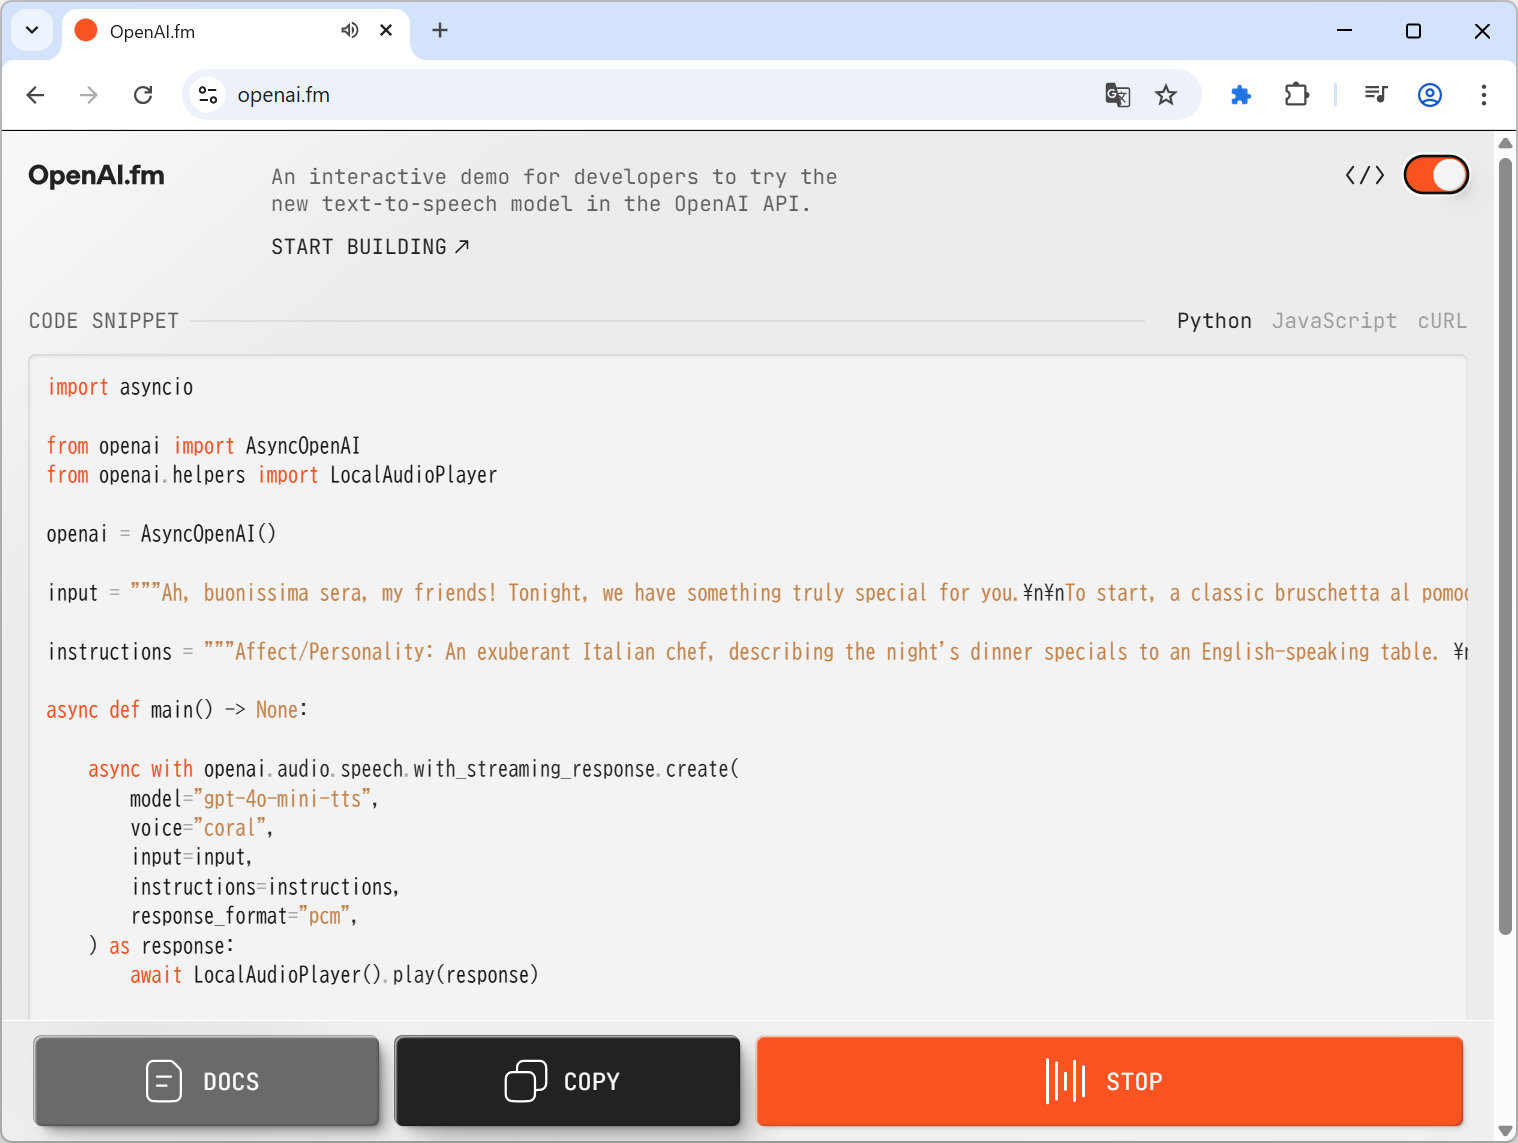Open a new browser tab
The image size is (1518, 1143).
tap(440, 30)
